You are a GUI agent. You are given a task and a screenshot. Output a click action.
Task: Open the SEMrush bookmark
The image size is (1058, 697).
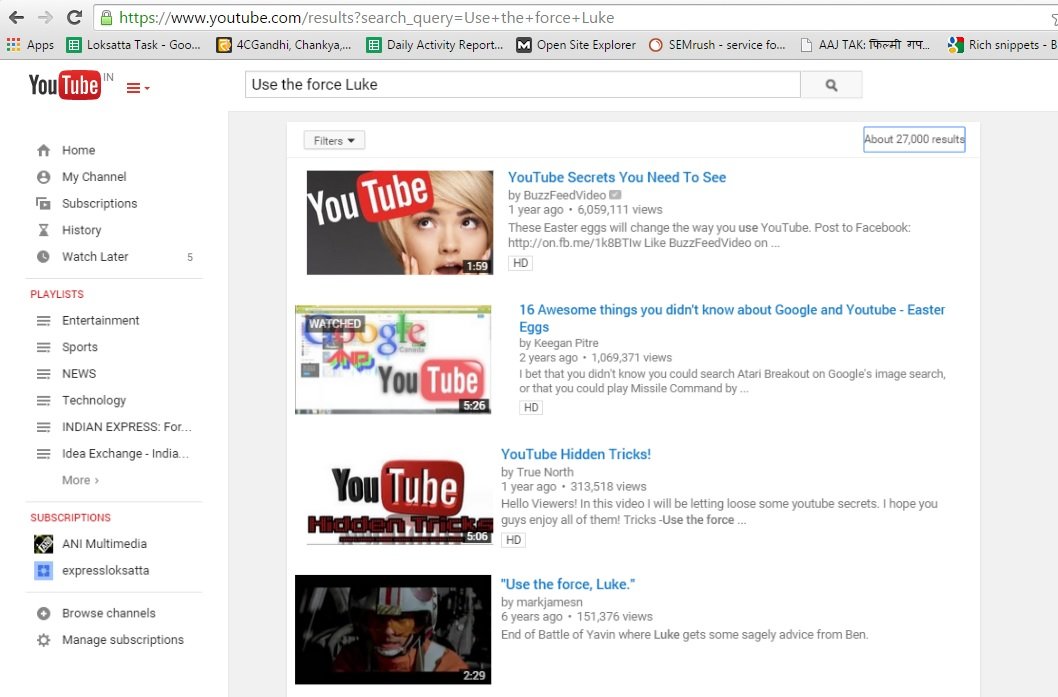click(x=717, y=45)
